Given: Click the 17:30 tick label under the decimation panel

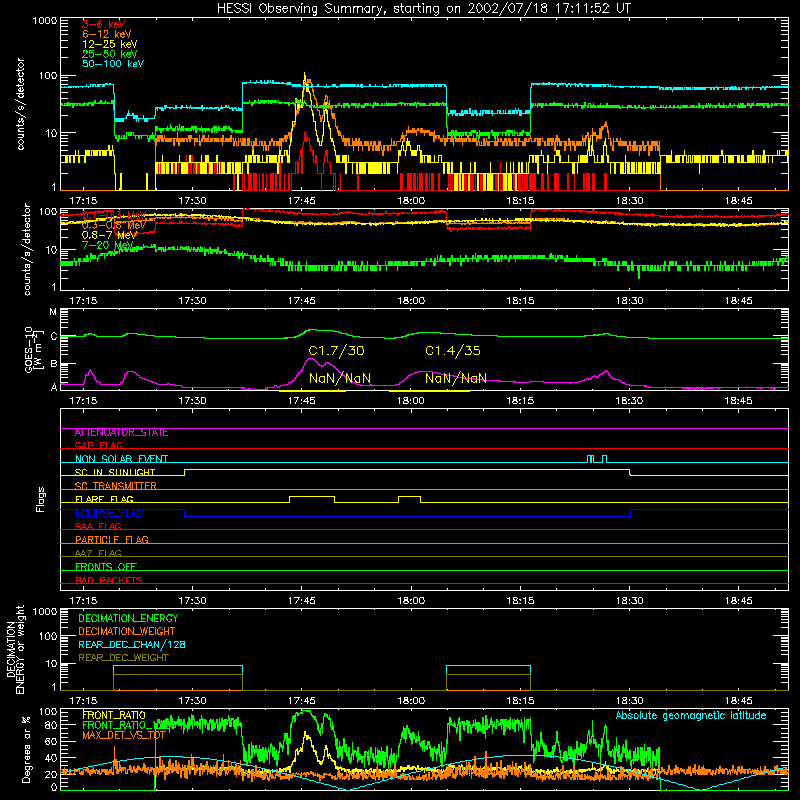Looking at the screenshot, I should tap(192, 701).
